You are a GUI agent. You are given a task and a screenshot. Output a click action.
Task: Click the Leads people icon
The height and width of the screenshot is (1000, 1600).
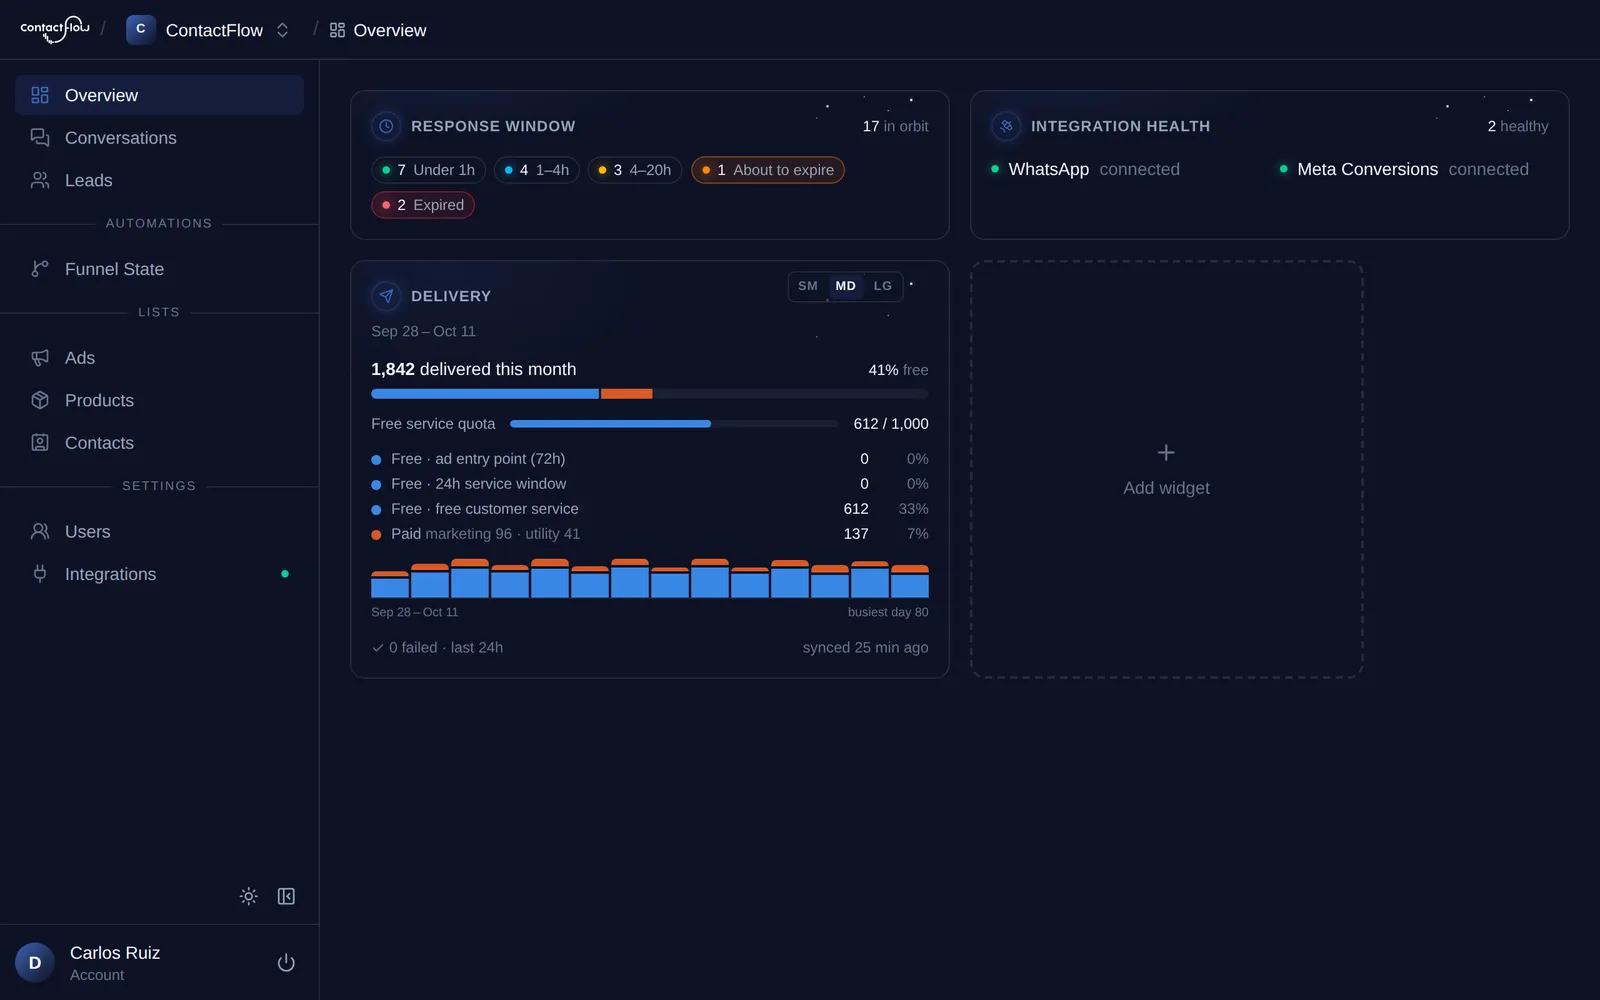(40, 180)
